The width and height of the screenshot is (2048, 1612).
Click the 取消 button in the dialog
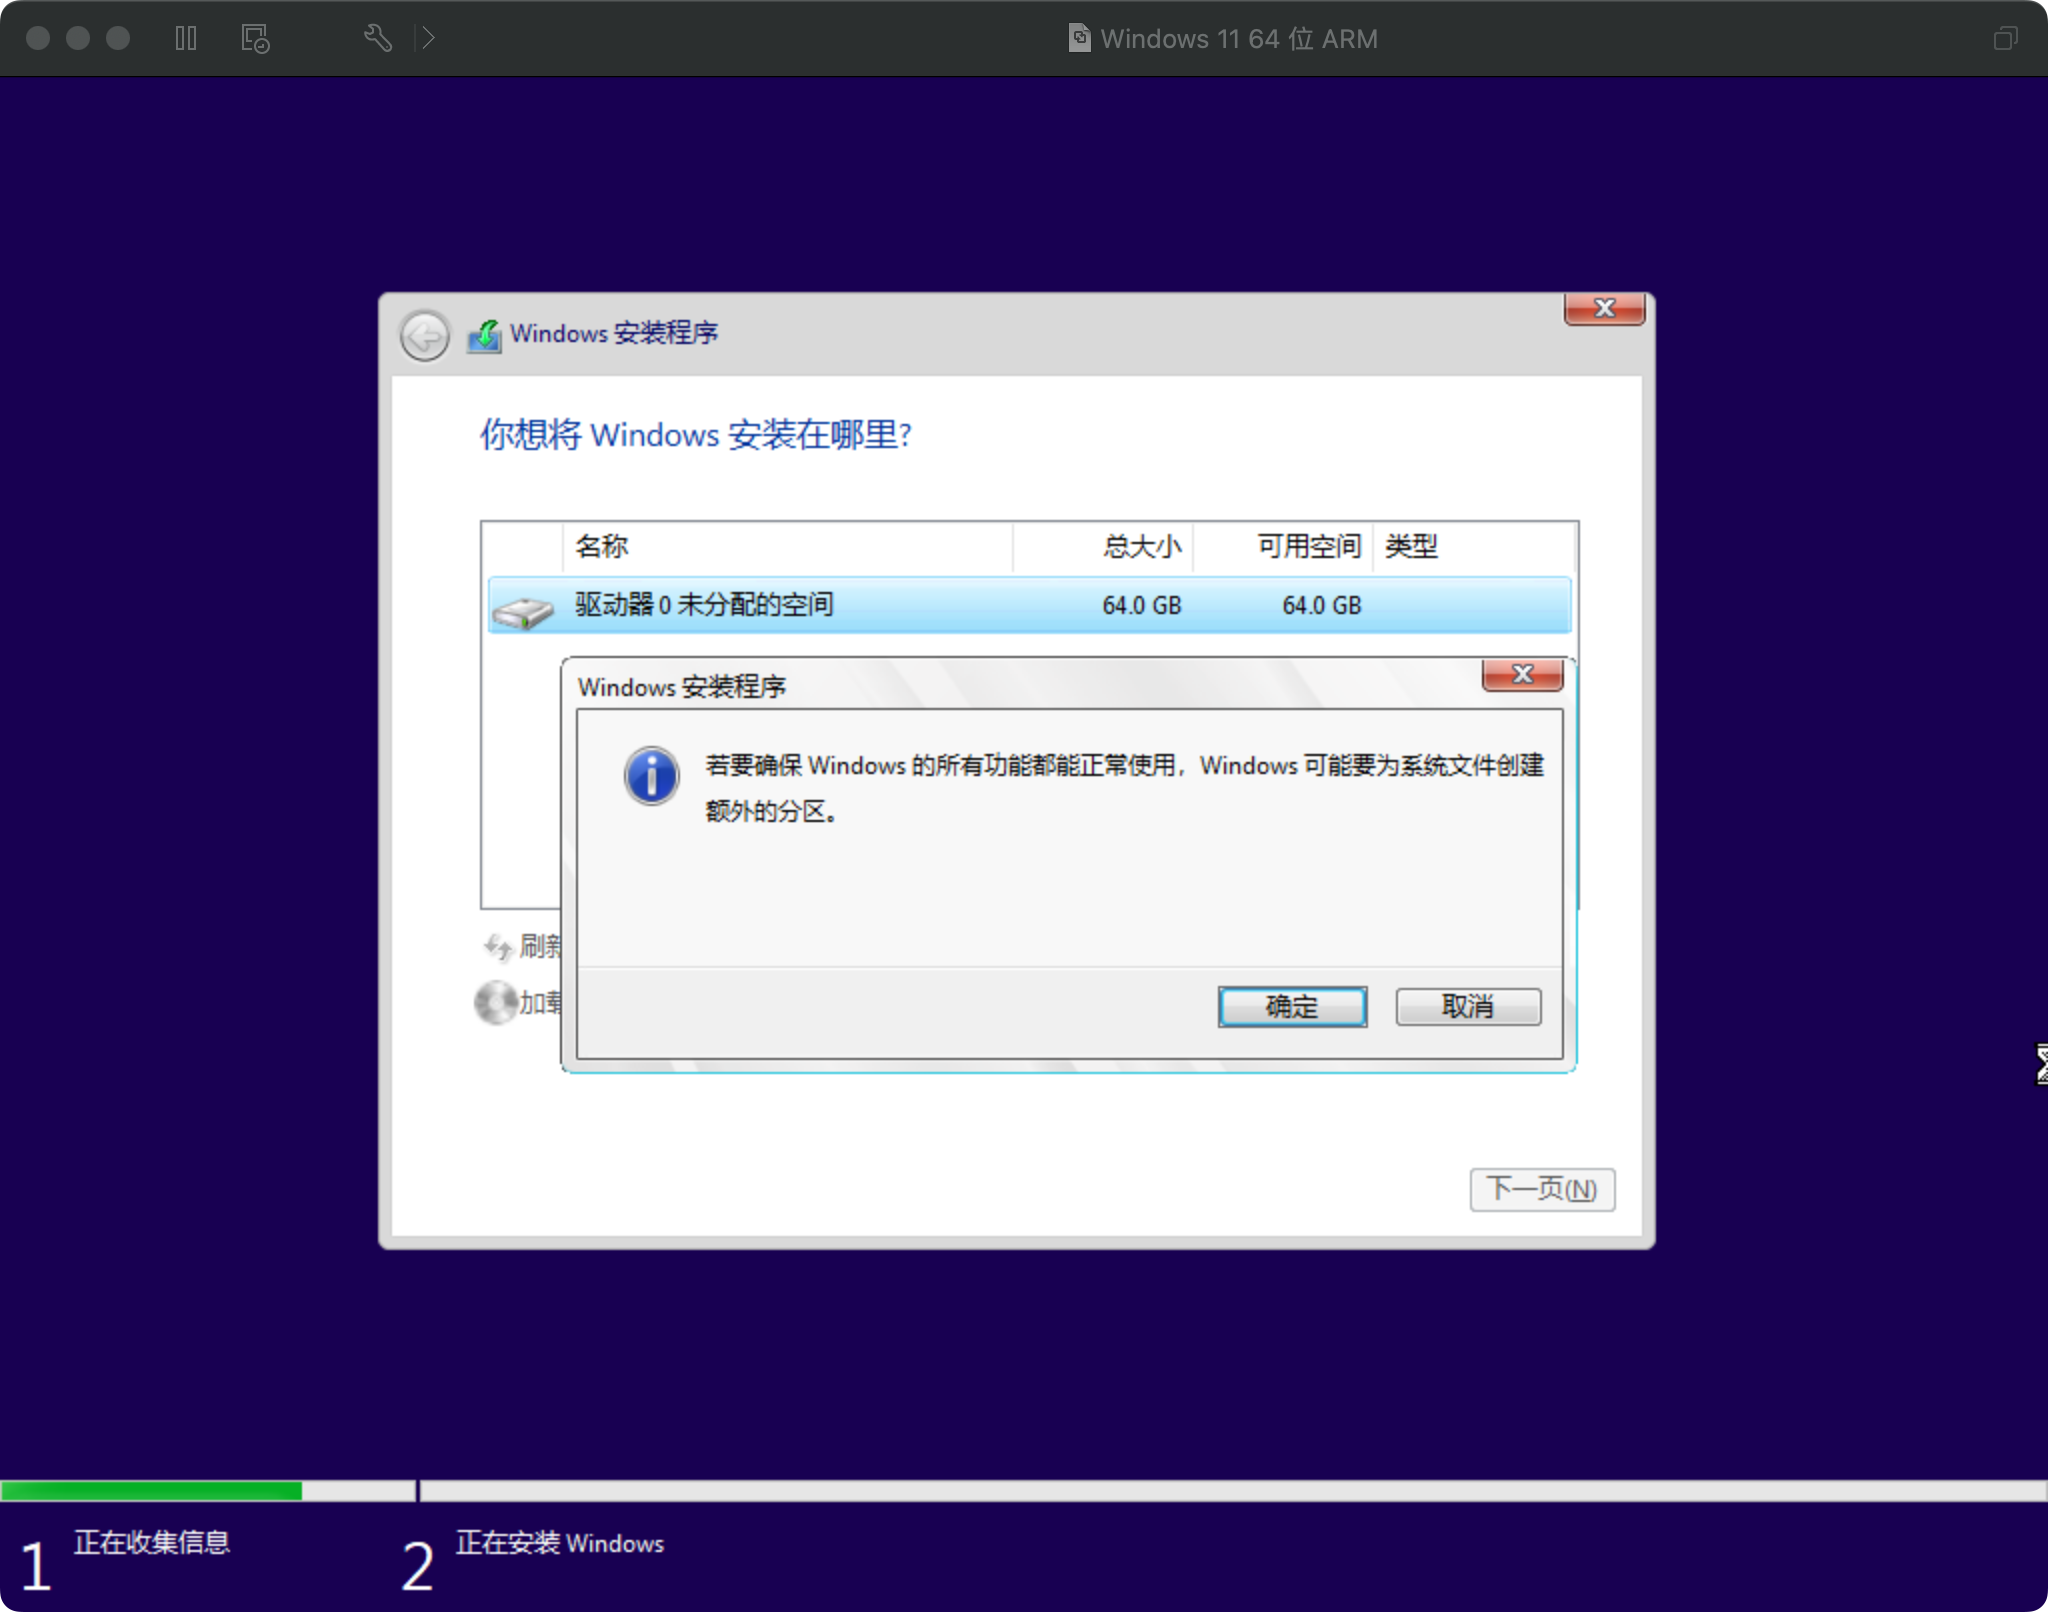[x=1468, y=1006]
